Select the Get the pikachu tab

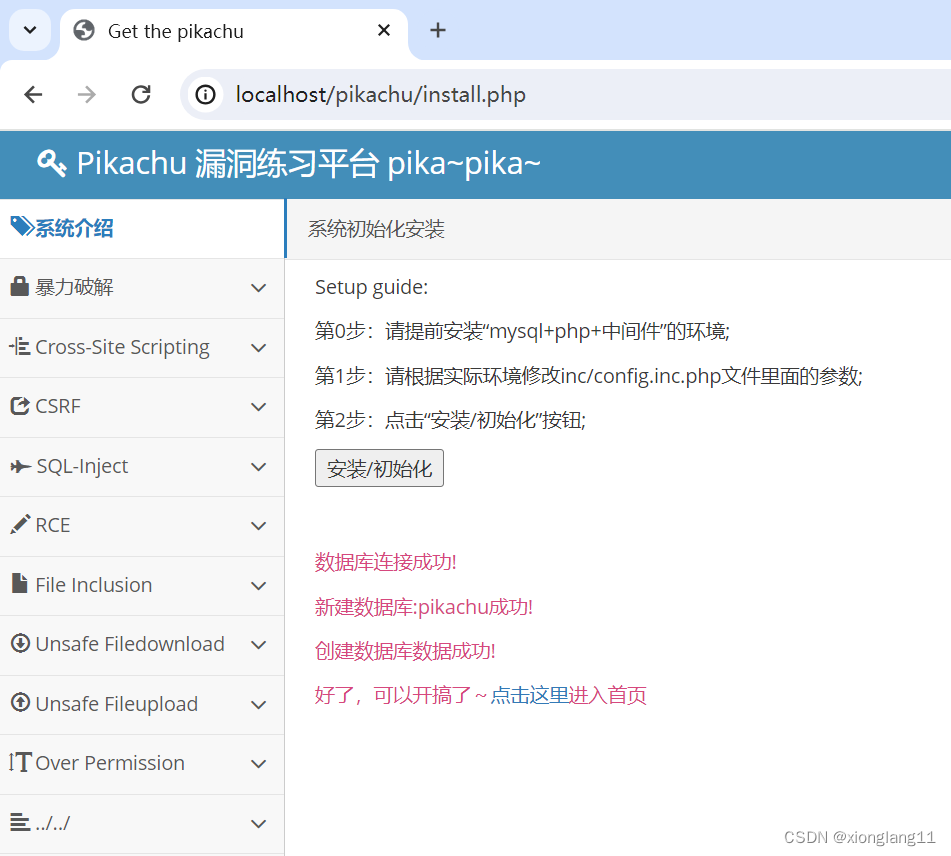coord(234,33)
